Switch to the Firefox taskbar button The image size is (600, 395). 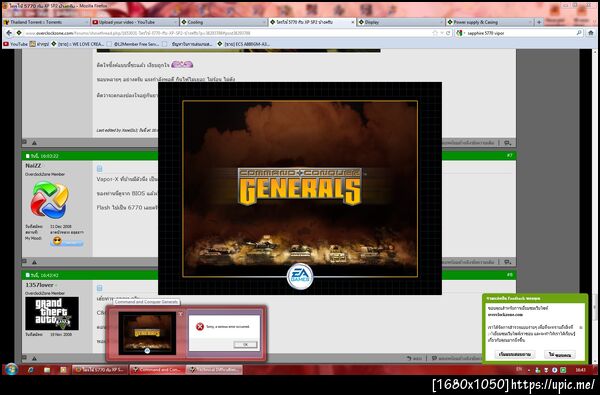[100, 370]
